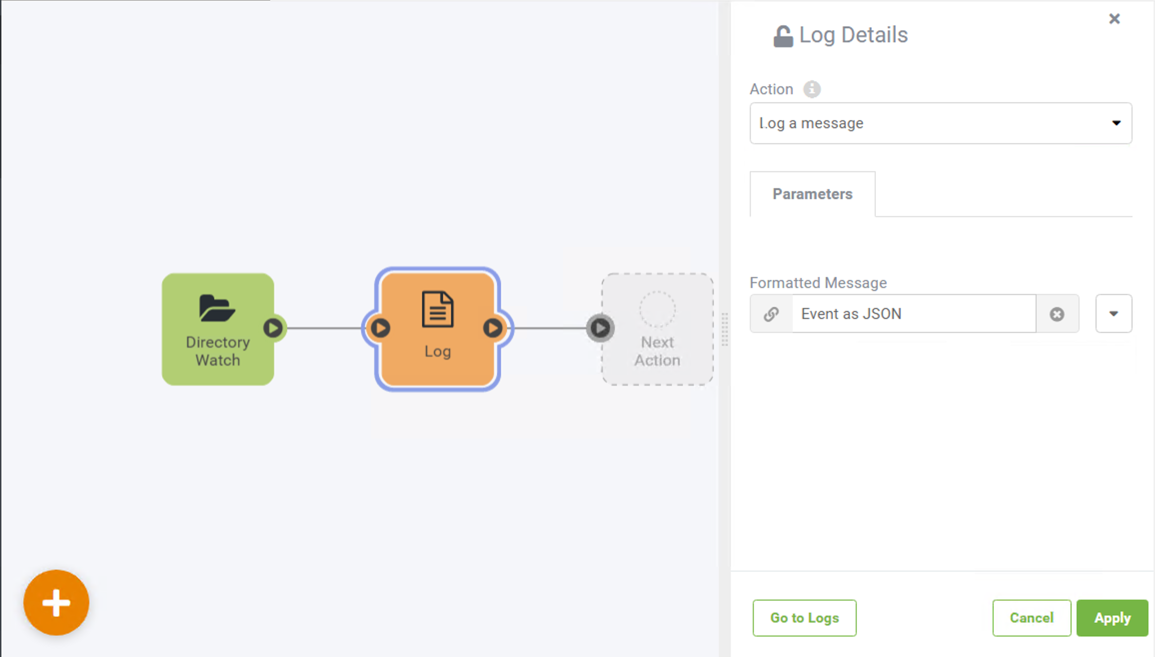This screenshot has height=657, width=1155.
Task: Click the Formatted Message input field
Action: tap(914, 314)
